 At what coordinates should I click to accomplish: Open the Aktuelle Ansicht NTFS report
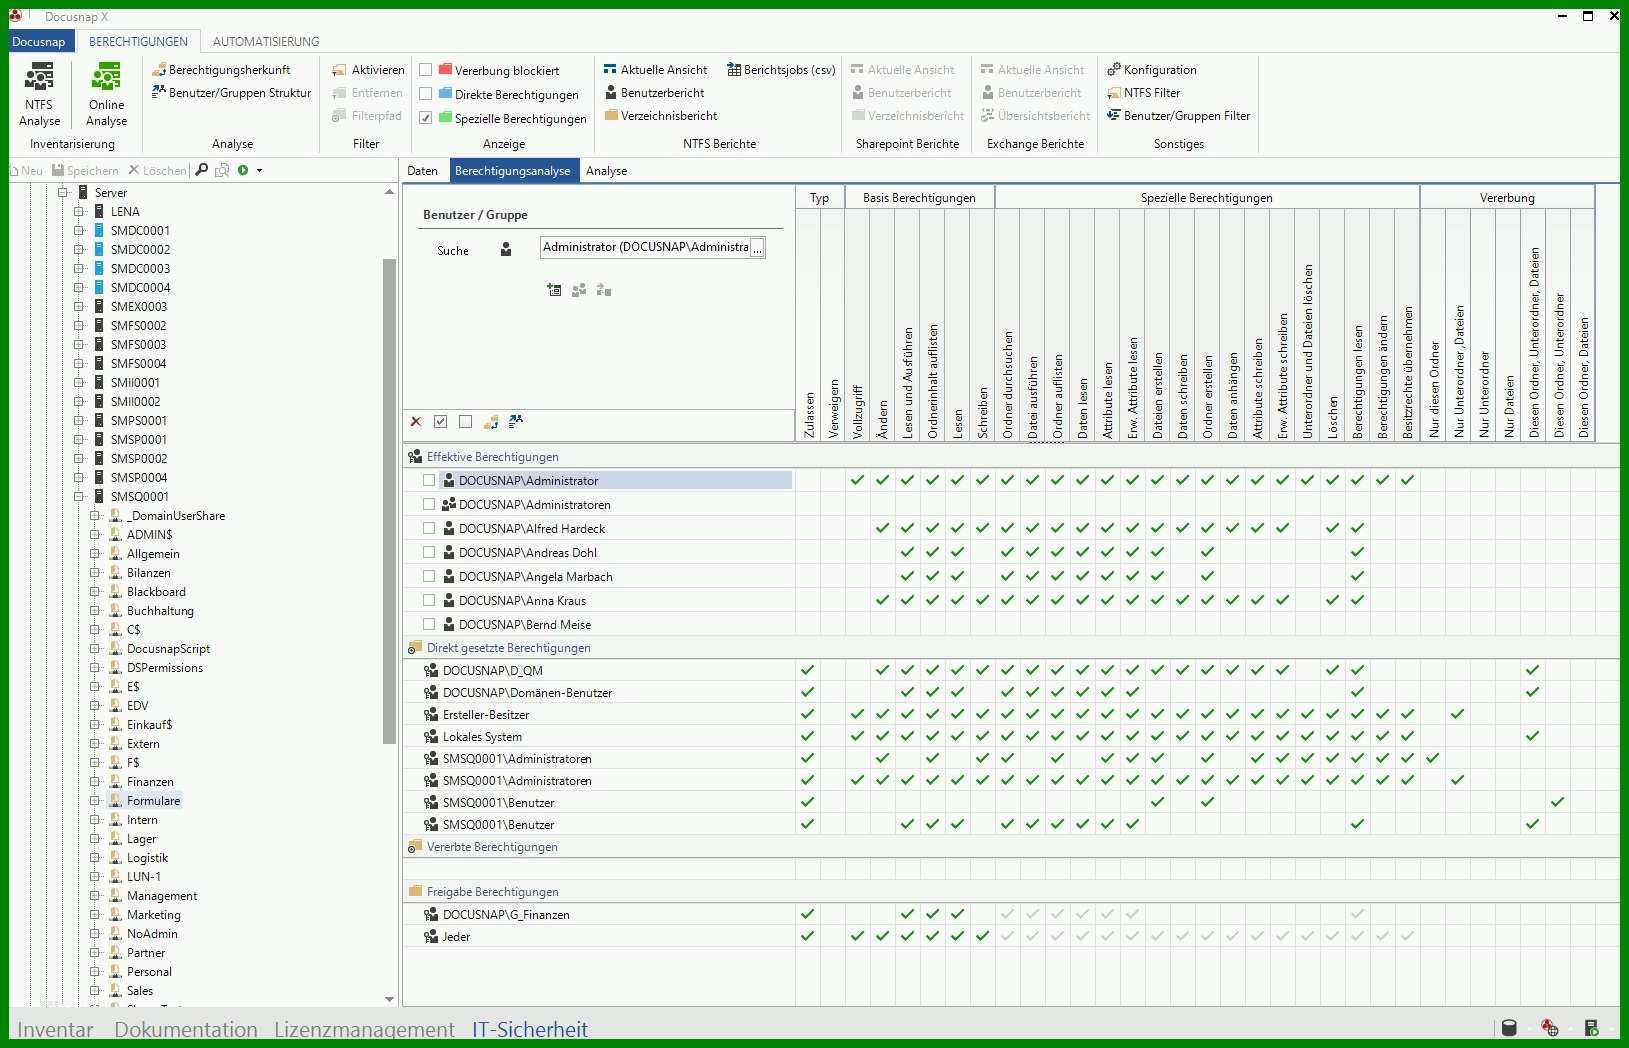click(x=655, y=70)
